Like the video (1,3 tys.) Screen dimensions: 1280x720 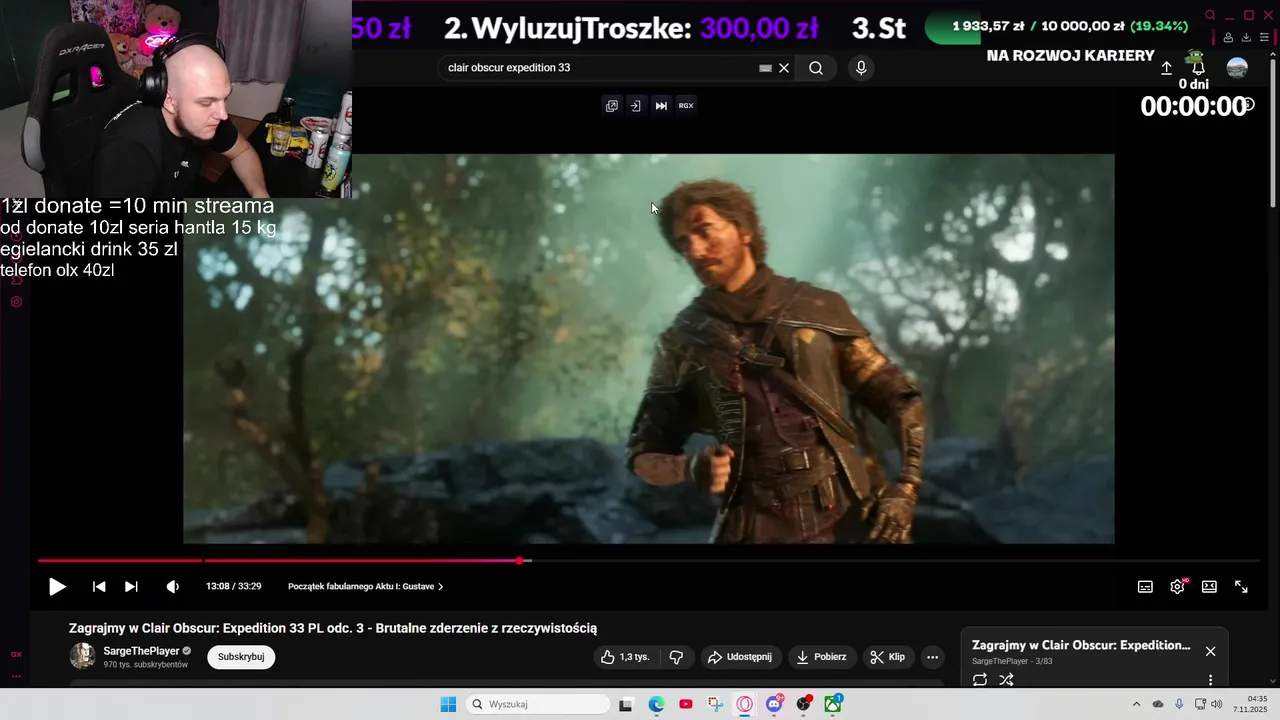tap(625, 657)
